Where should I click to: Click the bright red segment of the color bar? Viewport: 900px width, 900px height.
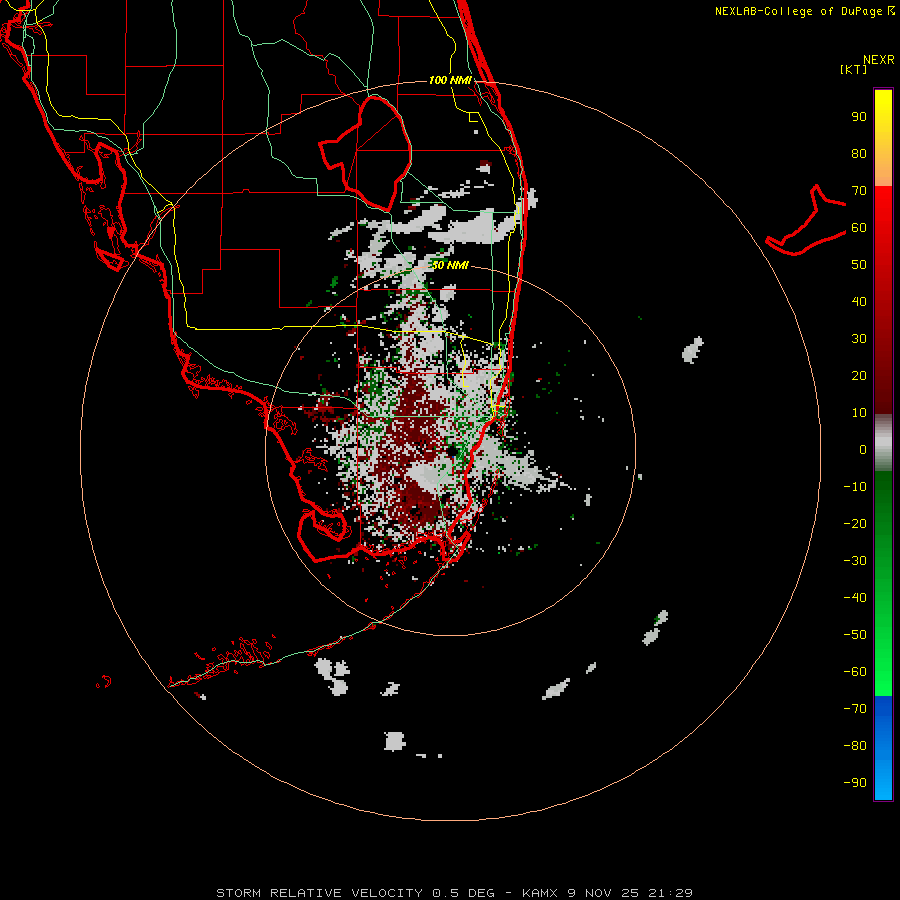pos(883,212)
